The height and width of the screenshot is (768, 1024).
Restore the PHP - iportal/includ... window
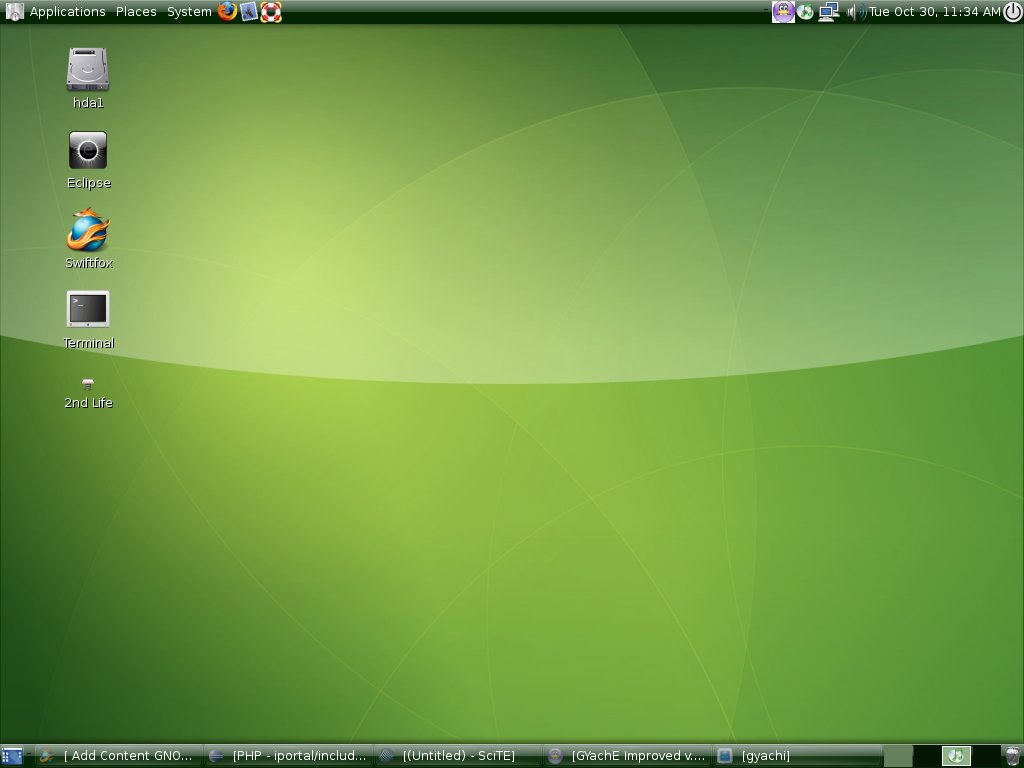coord(288,756)
